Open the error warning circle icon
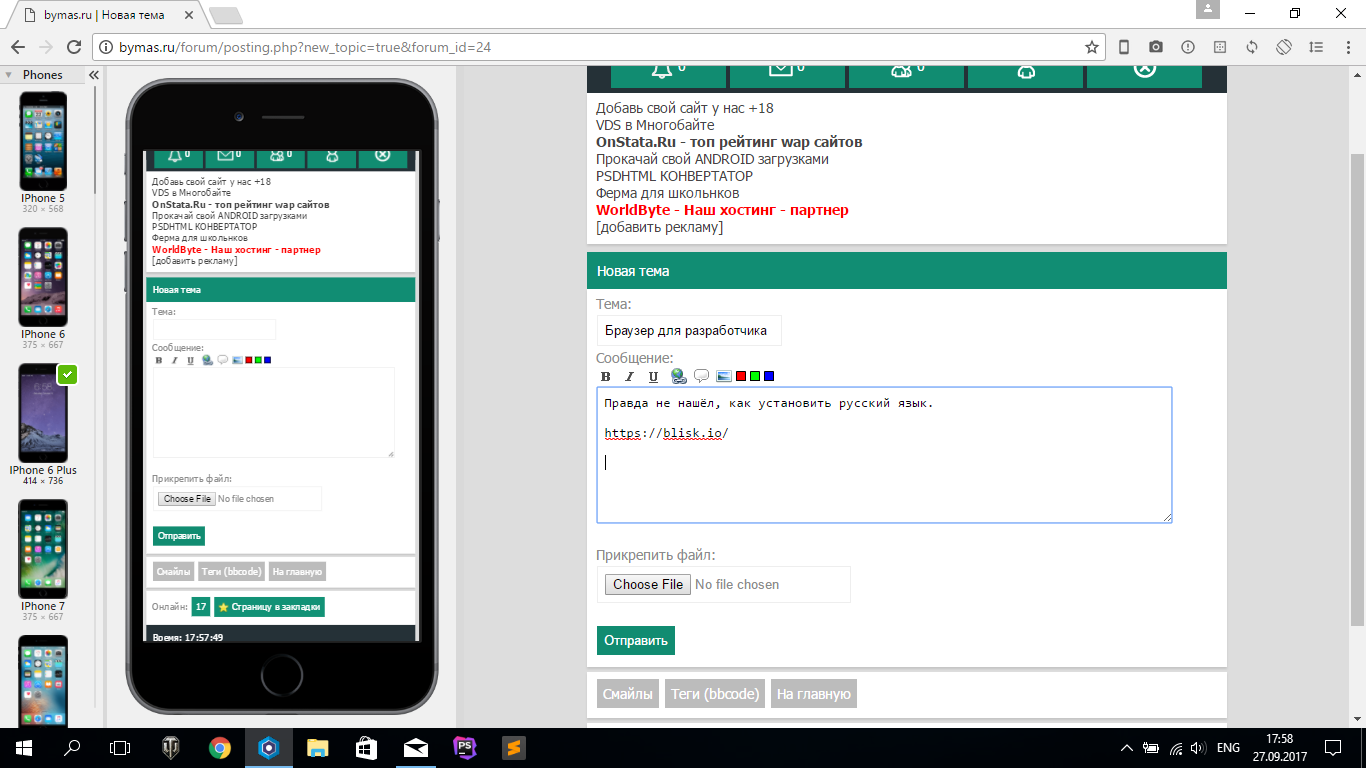Image resolution: width=1366 pixels, height=768 pixels. [x=1187, y=47]
